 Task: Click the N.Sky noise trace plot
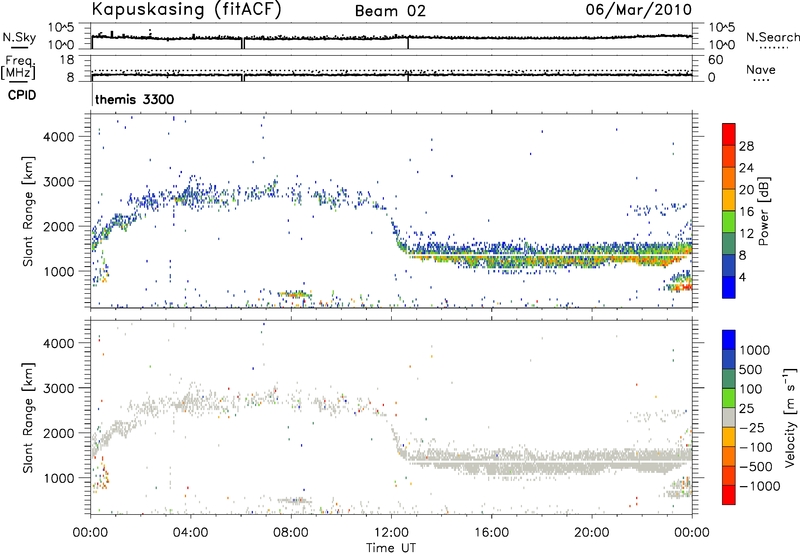point(391,37)
